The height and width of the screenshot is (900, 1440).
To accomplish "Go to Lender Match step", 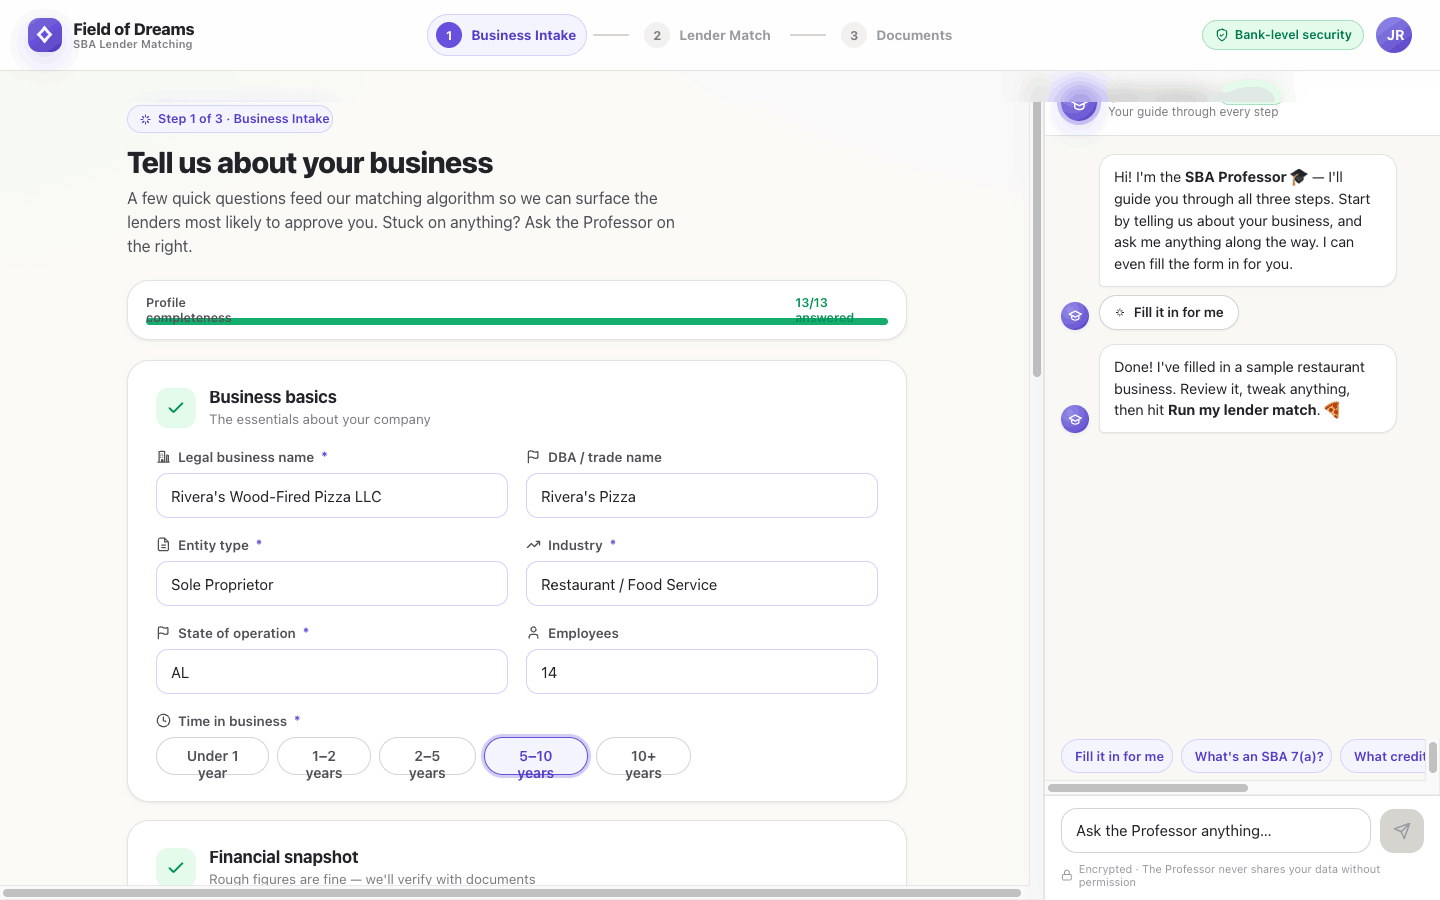I will [x=708, y=35].
